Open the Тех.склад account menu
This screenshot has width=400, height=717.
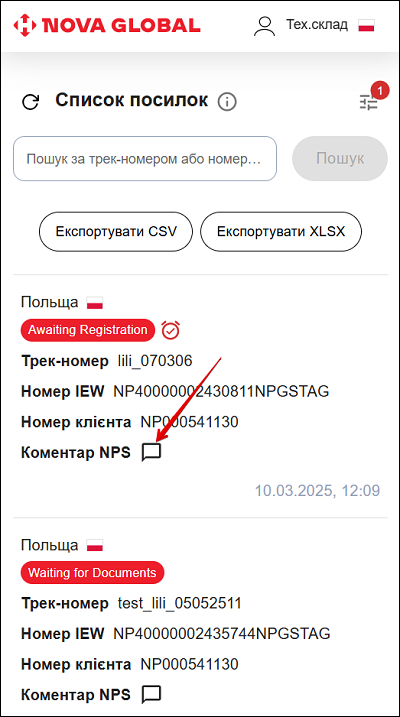pos(317,25)
